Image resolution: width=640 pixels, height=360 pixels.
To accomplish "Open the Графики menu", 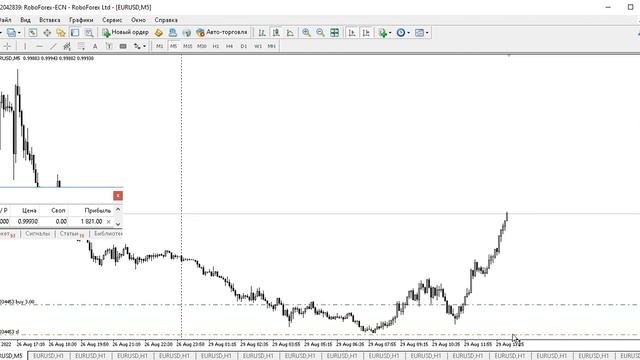I will 81,20.
